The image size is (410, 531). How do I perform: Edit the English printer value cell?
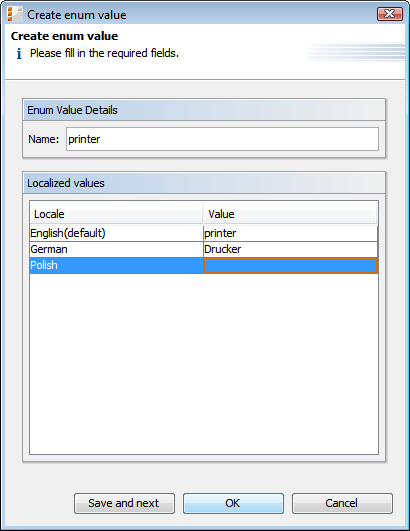pyautogui.click(x=290, y=233)
